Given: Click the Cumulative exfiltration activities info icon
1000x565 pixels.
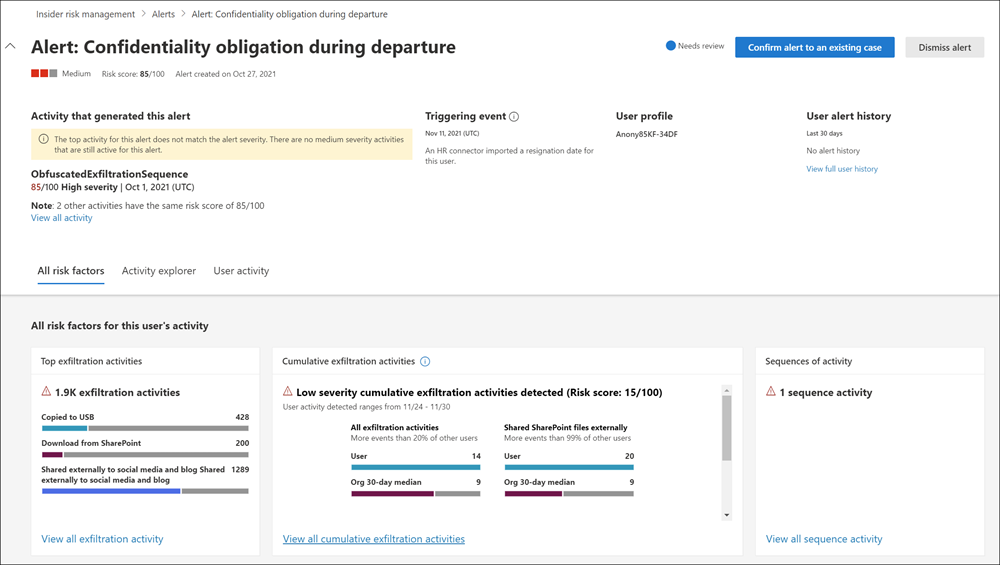Looking at the screenshot, I should coord(425,361).
